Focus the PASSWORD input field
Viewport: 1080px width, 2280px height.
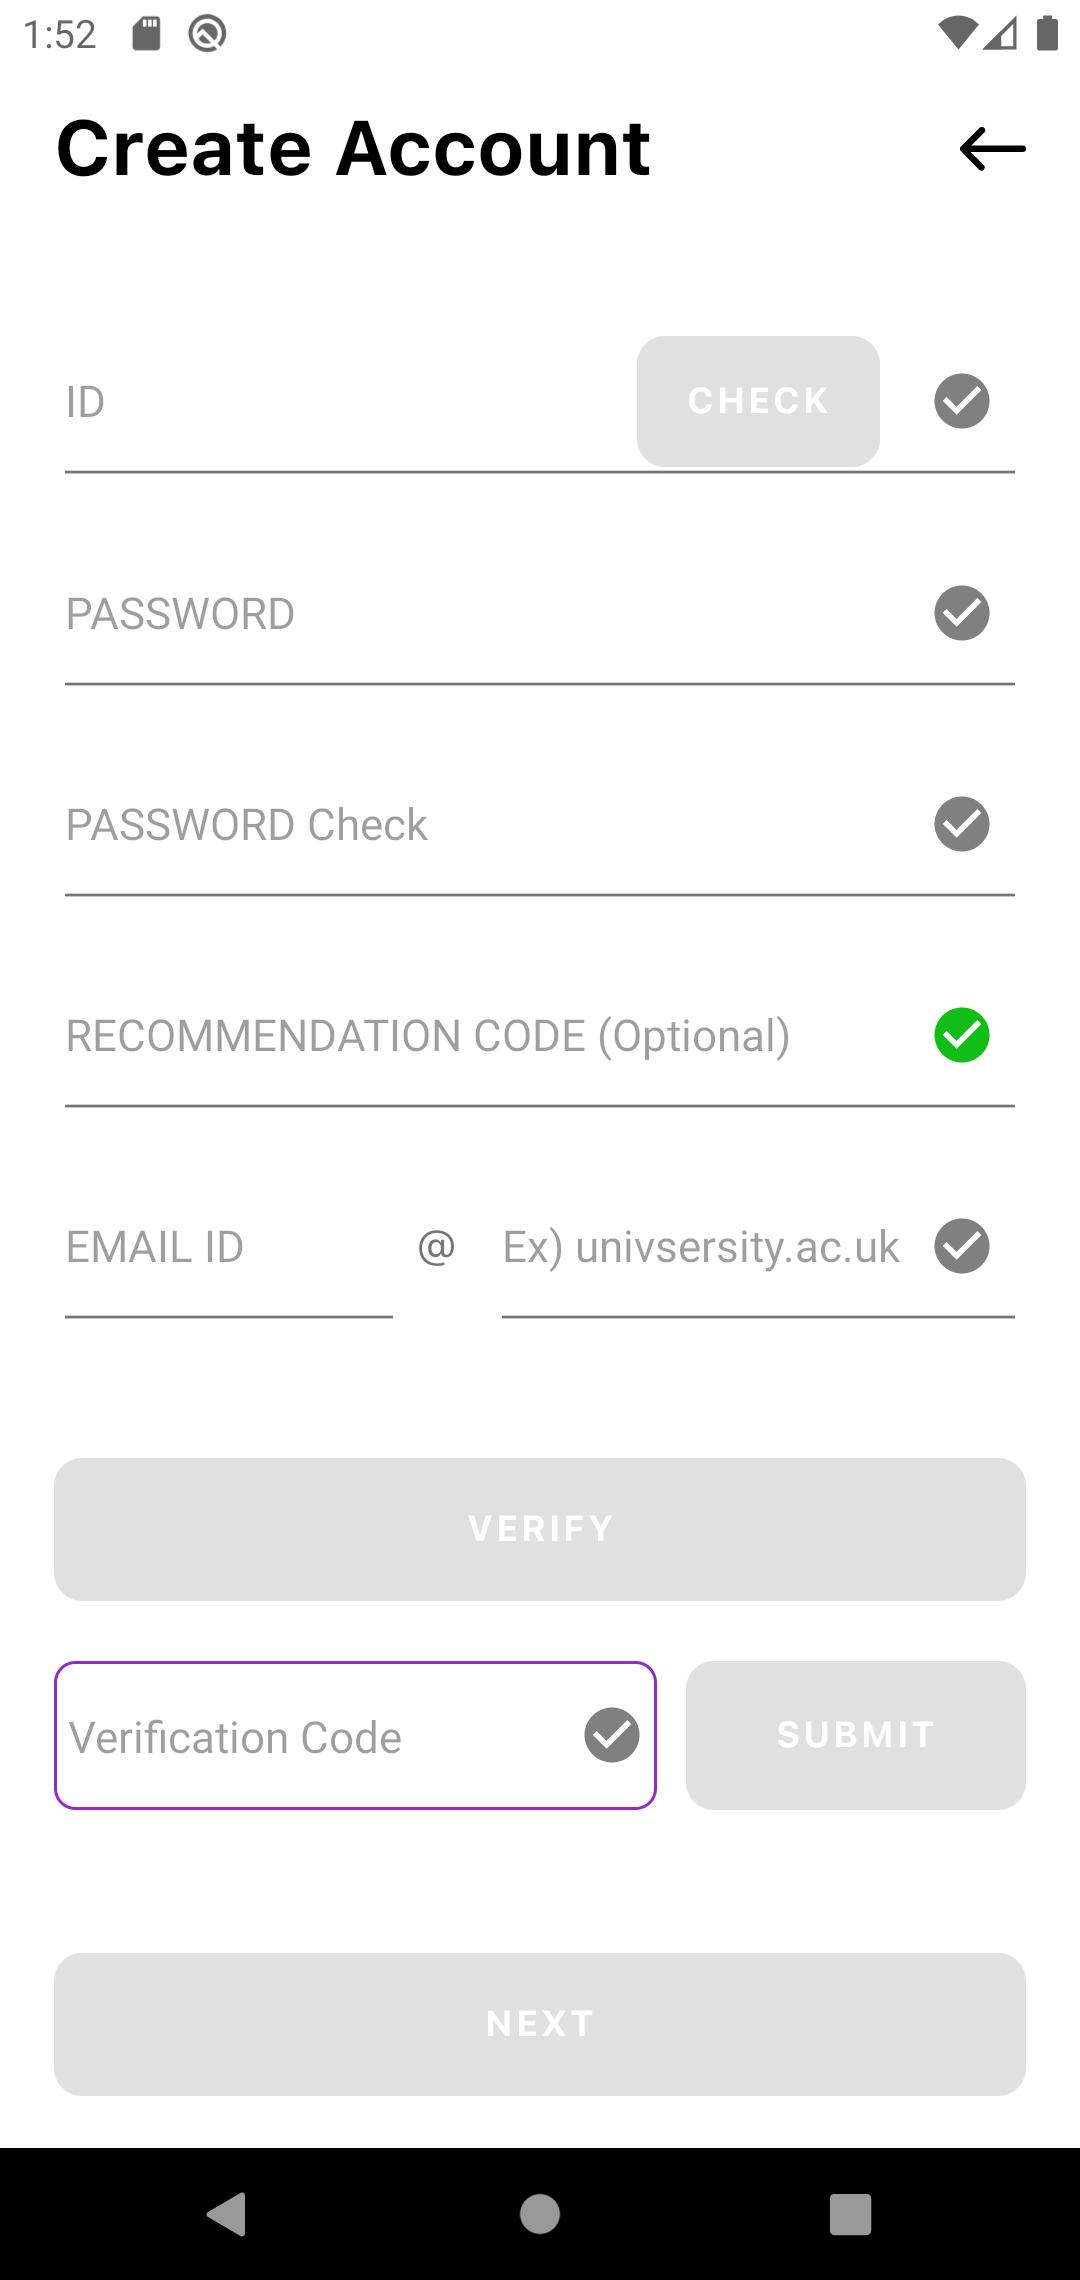[x=480, y=614]
